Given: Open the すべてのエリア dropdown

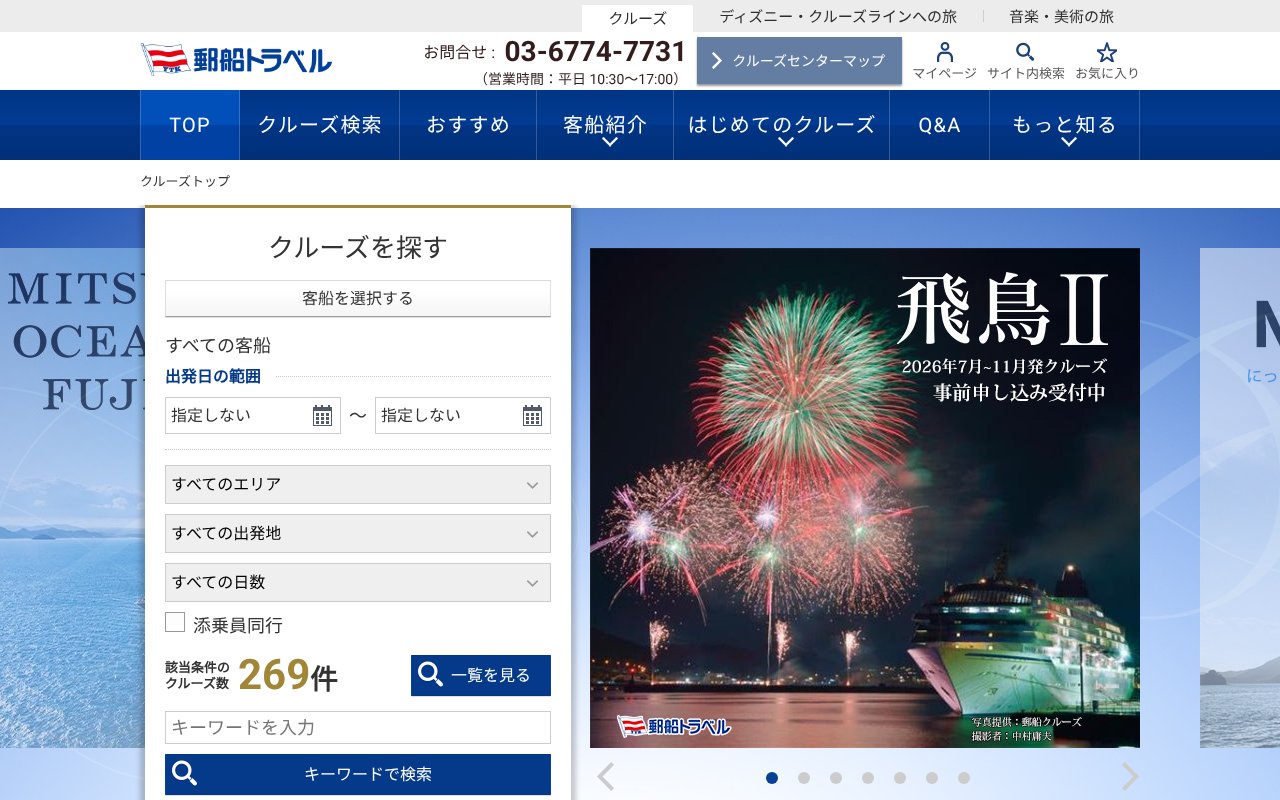Looking at the screenshot, I should pos(357,484).
